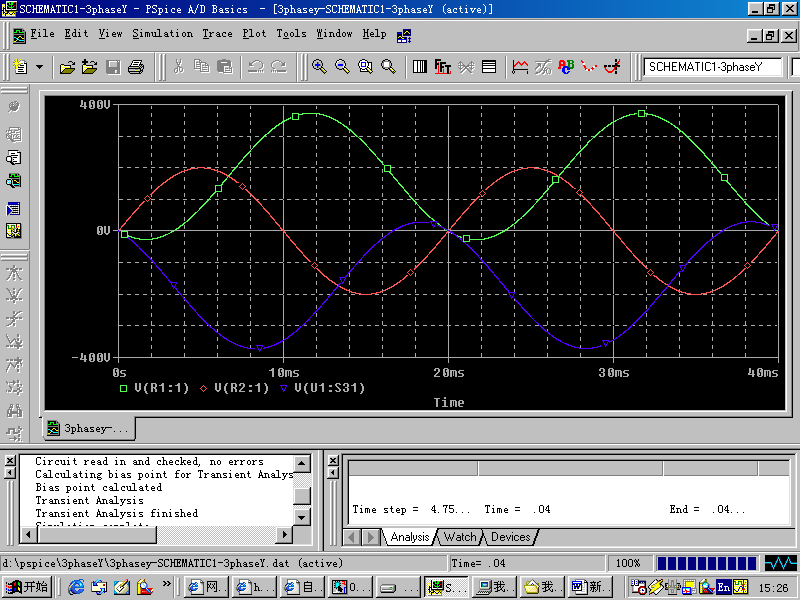
Task: Click the Text Label ABC icon
Action: point(566,66)
